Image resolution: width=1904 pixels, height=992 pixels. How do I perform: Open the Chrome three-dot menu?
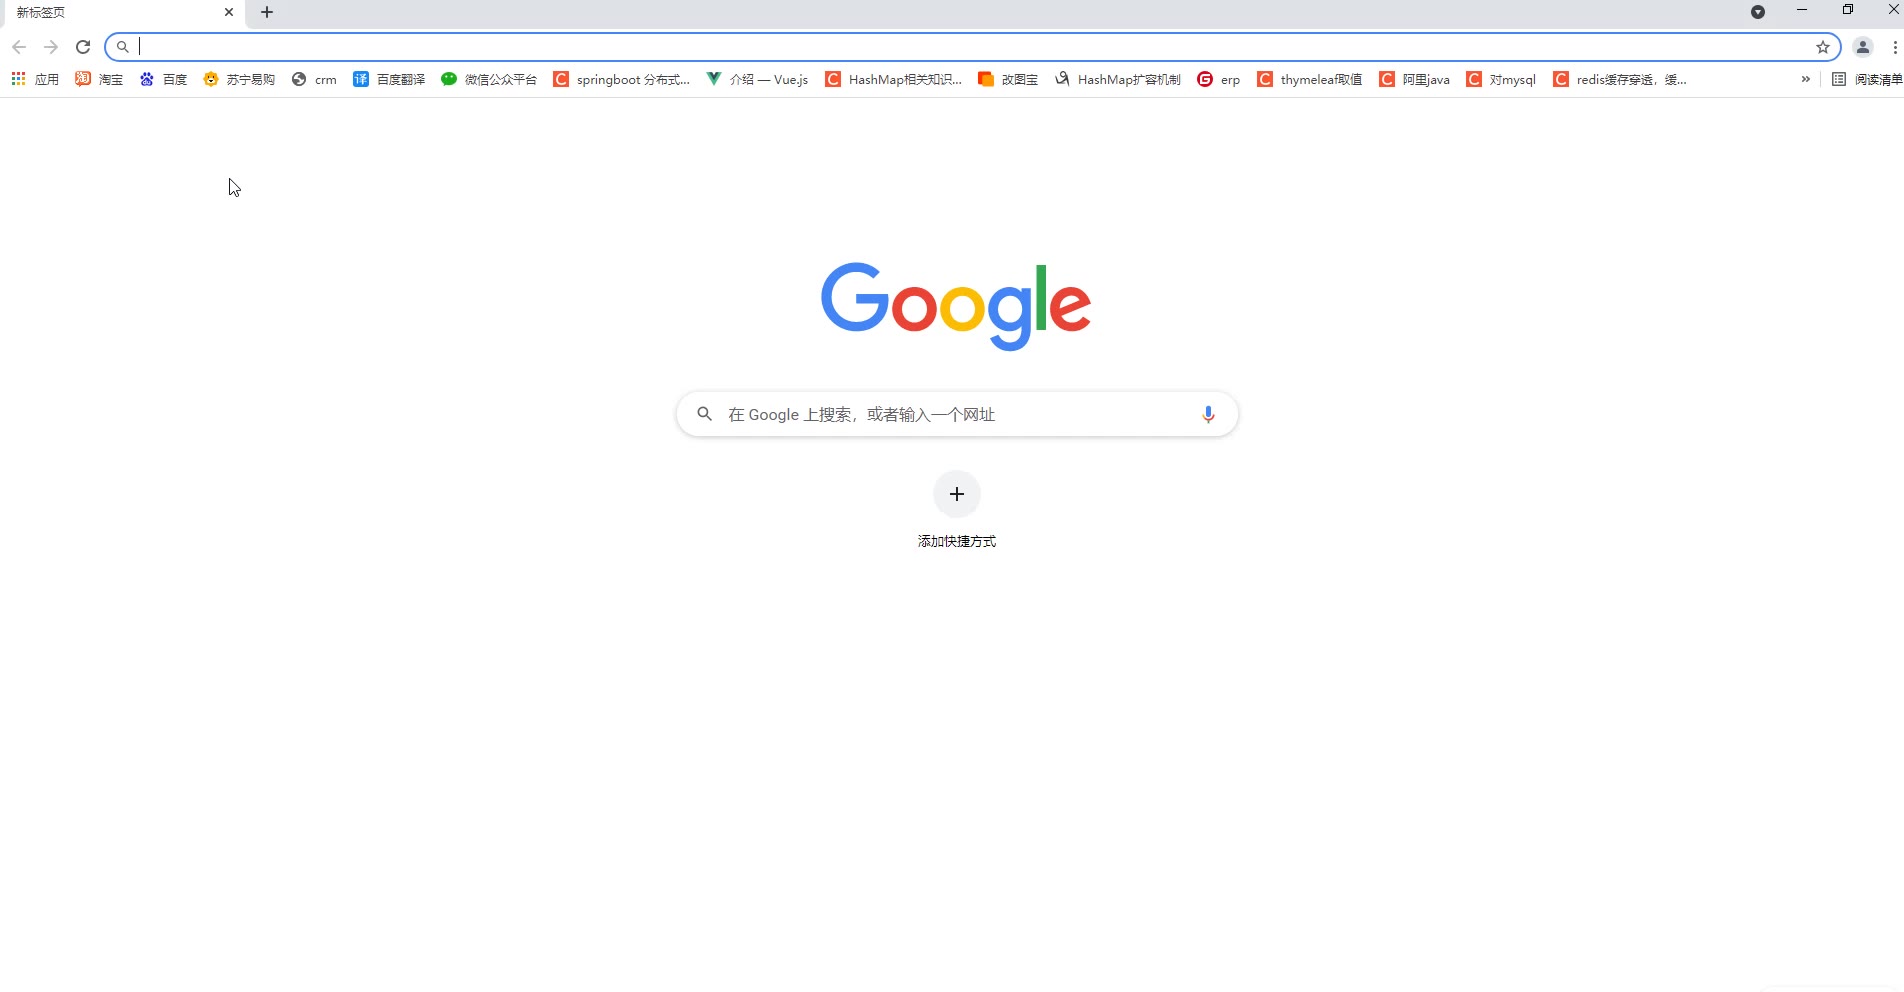pos(1895,47)
